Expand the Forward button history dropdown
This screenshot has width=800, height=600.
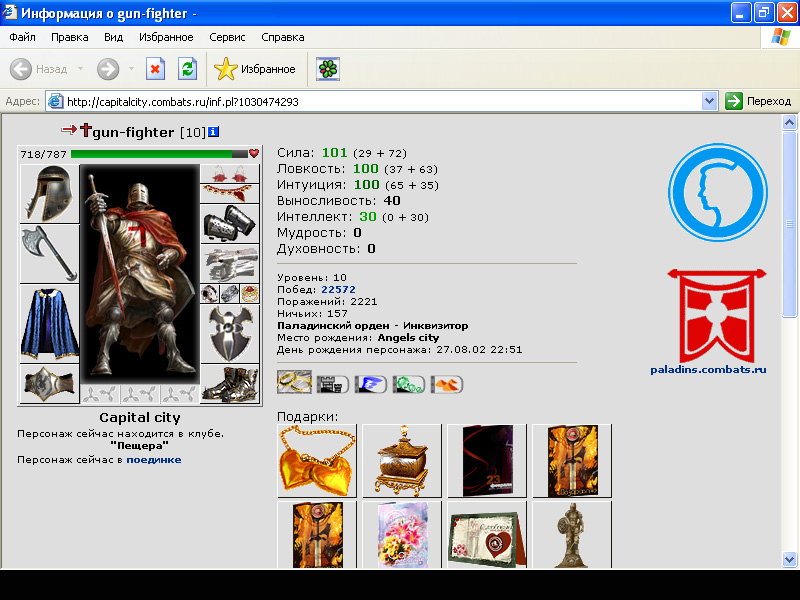tap(131, 68)
